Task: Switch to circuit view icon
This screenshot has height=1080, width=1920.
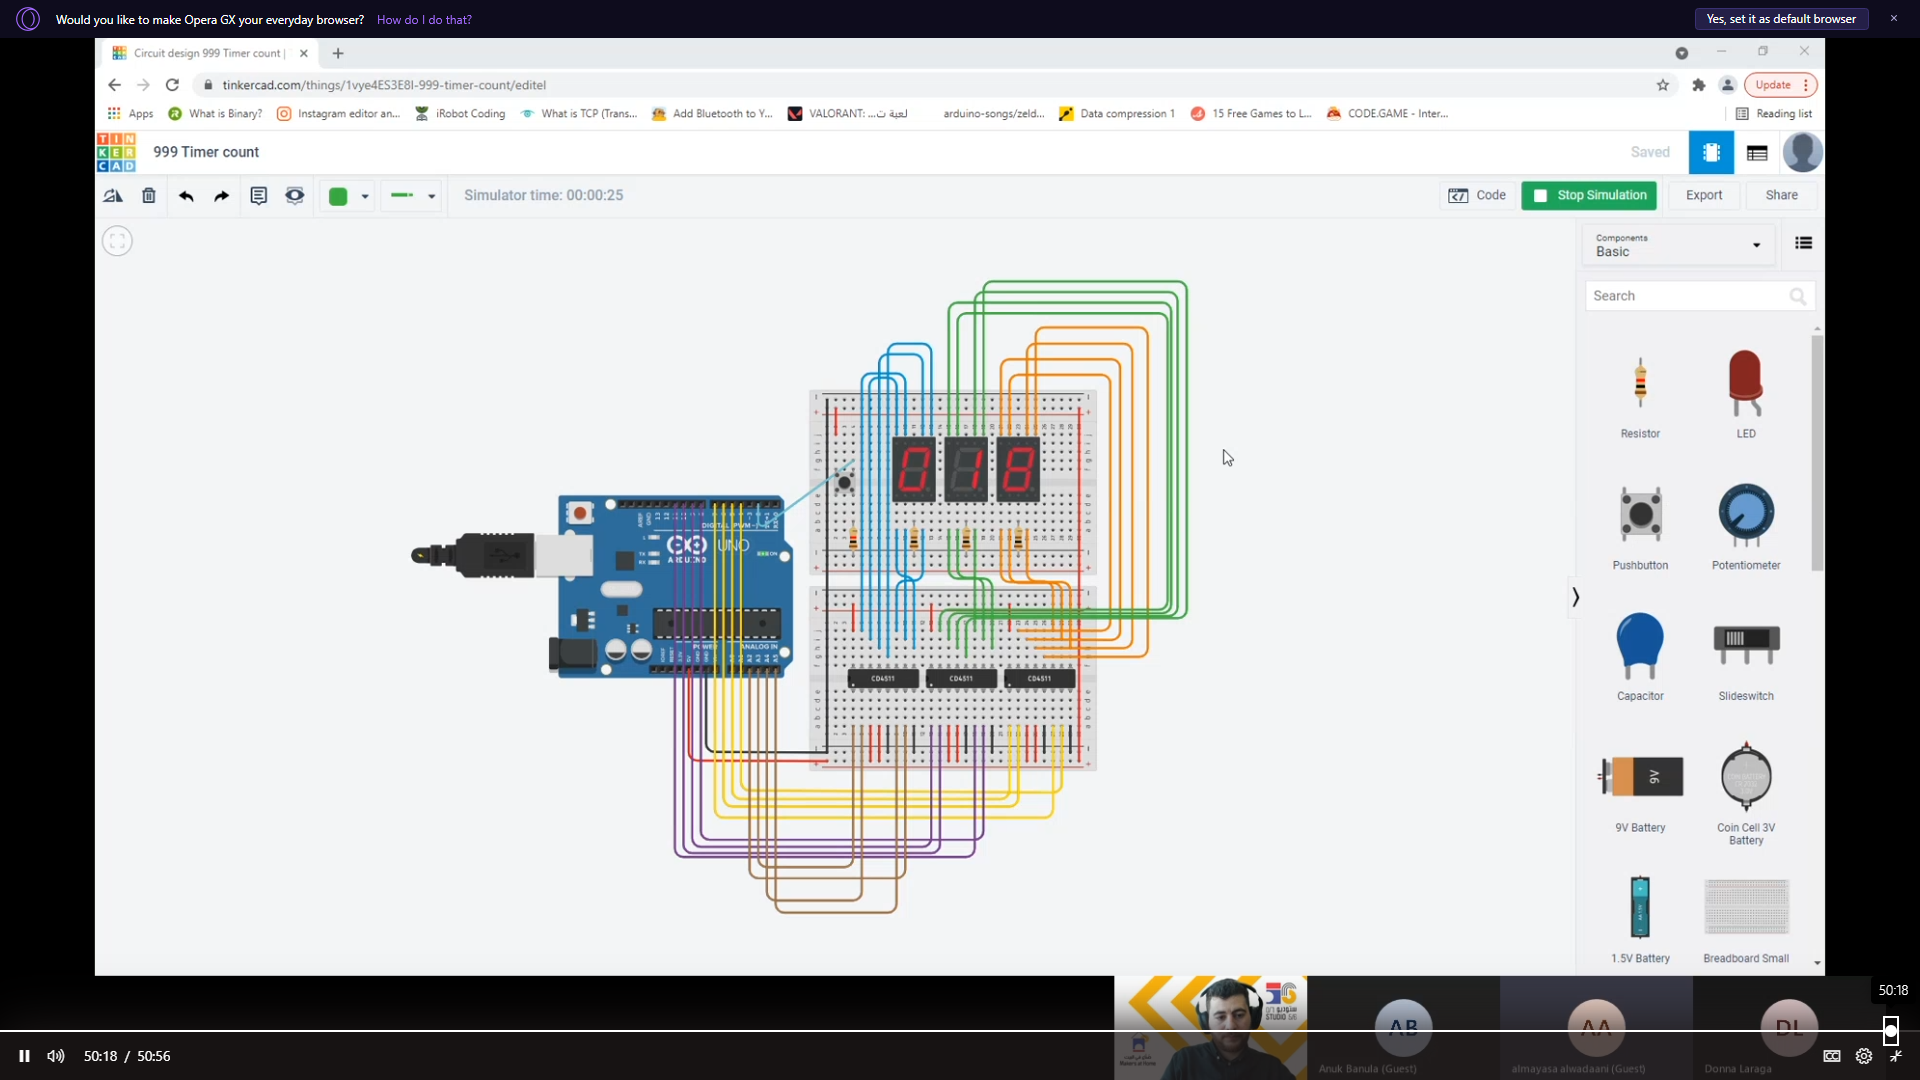Action: pos(1711,153)
